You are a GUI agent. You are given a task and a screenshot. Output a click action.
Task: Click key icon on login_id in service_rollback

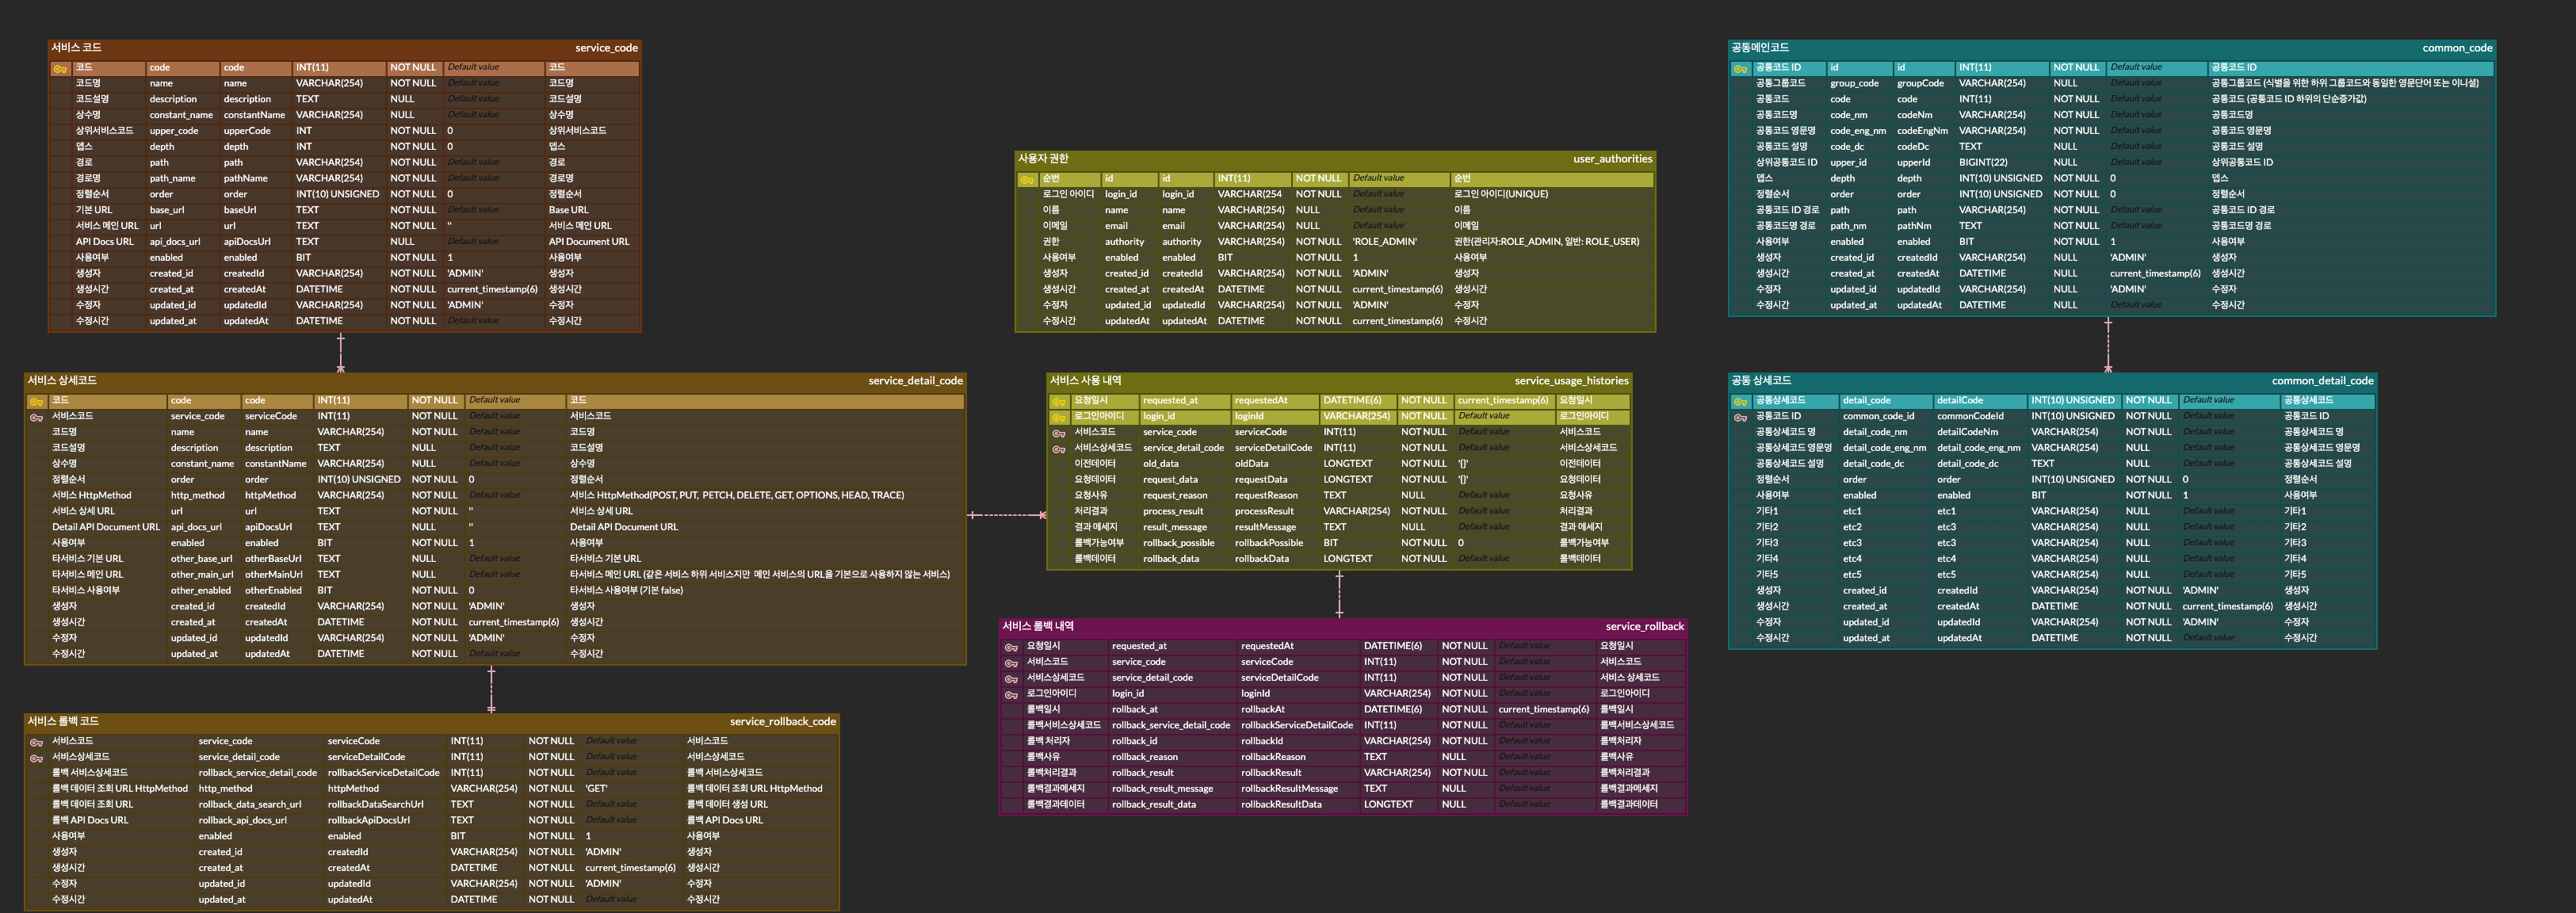coord(1011,694)
